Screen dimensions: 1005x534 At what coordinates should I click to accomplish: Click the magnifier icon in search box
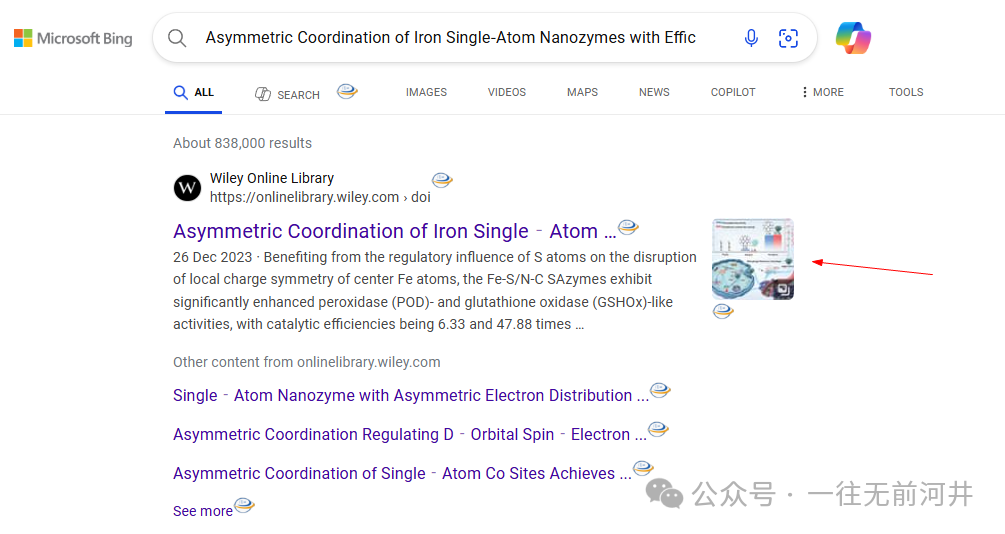pos(177,38)
